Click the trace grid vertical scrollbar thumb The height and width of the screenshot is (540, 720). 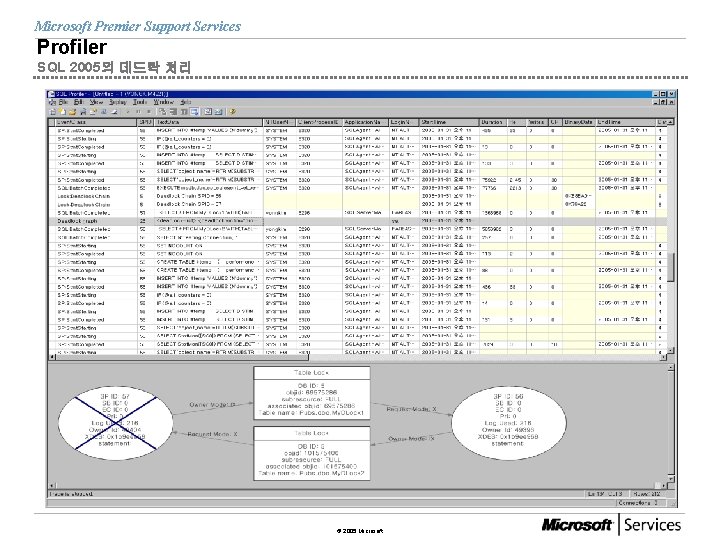tap(670, 267)
